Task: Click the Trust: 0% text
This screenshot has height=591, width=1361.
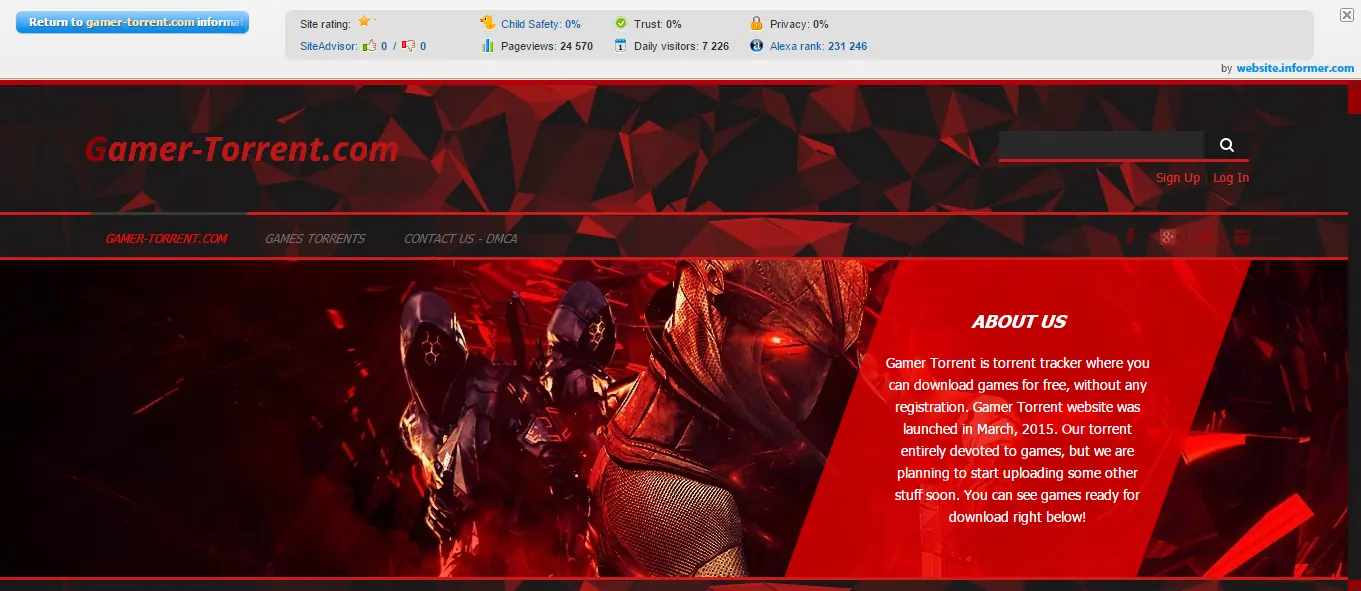Action: (x=658, y=24)
